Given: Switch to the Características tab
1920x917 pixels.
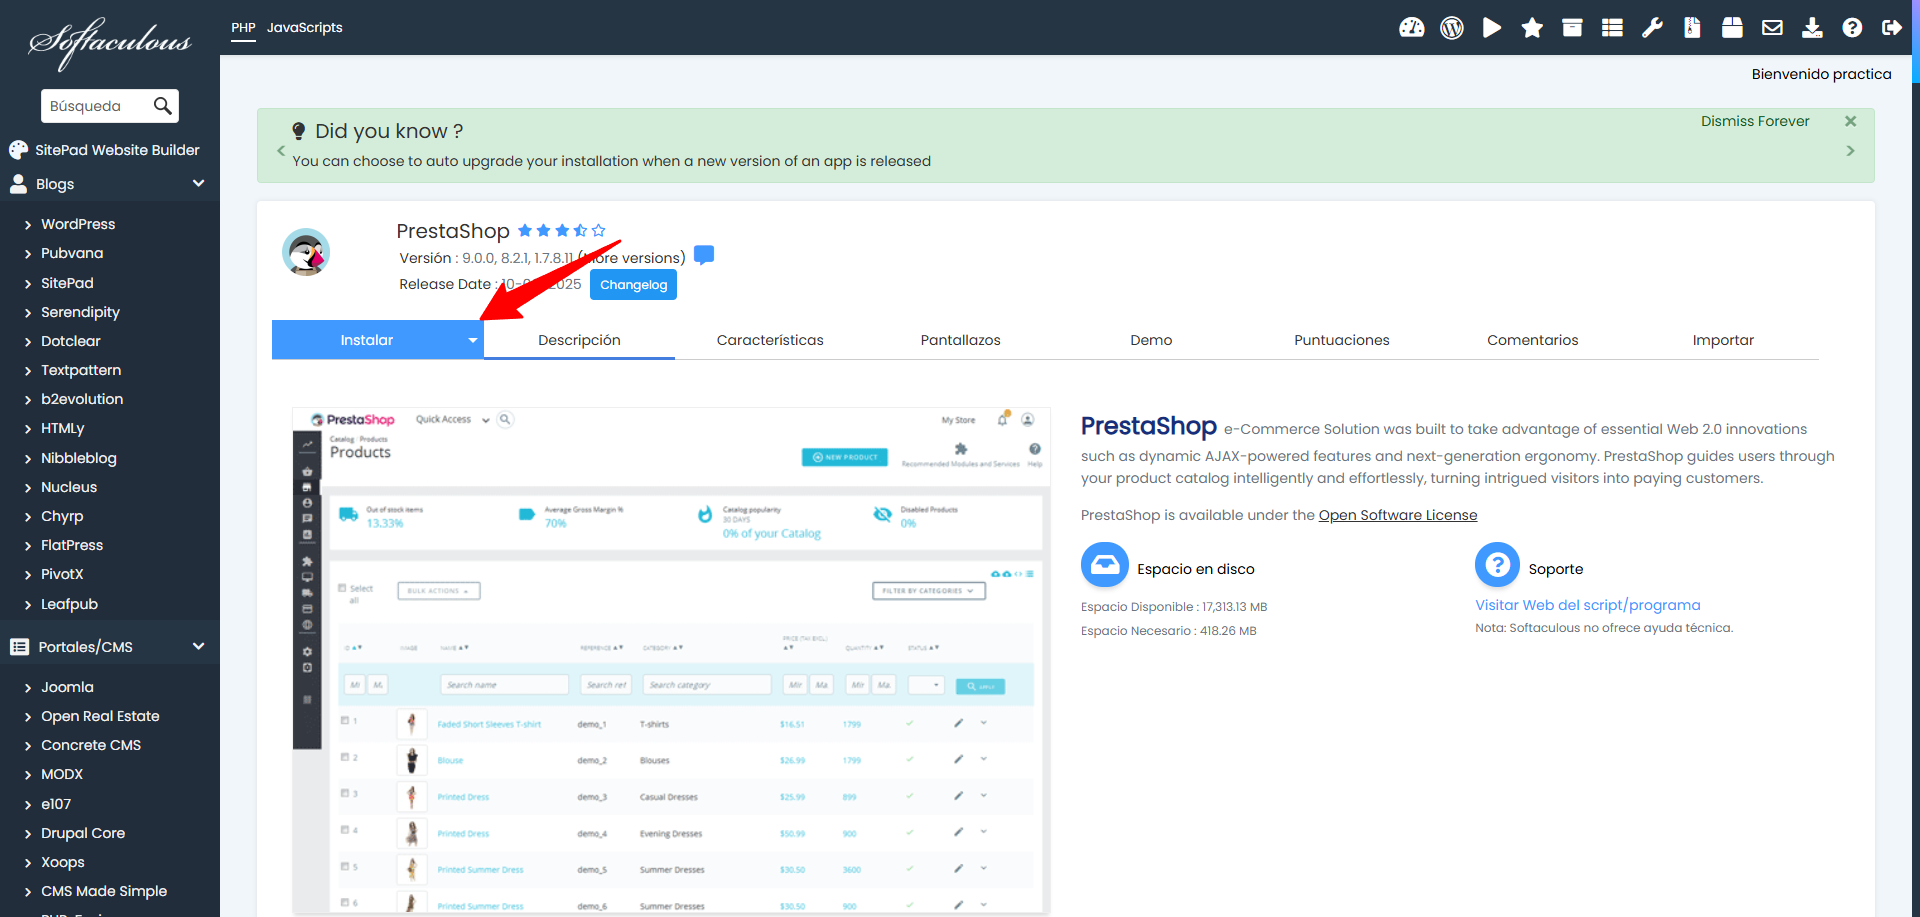Looking at the screenshot, I should pos(769,340).
